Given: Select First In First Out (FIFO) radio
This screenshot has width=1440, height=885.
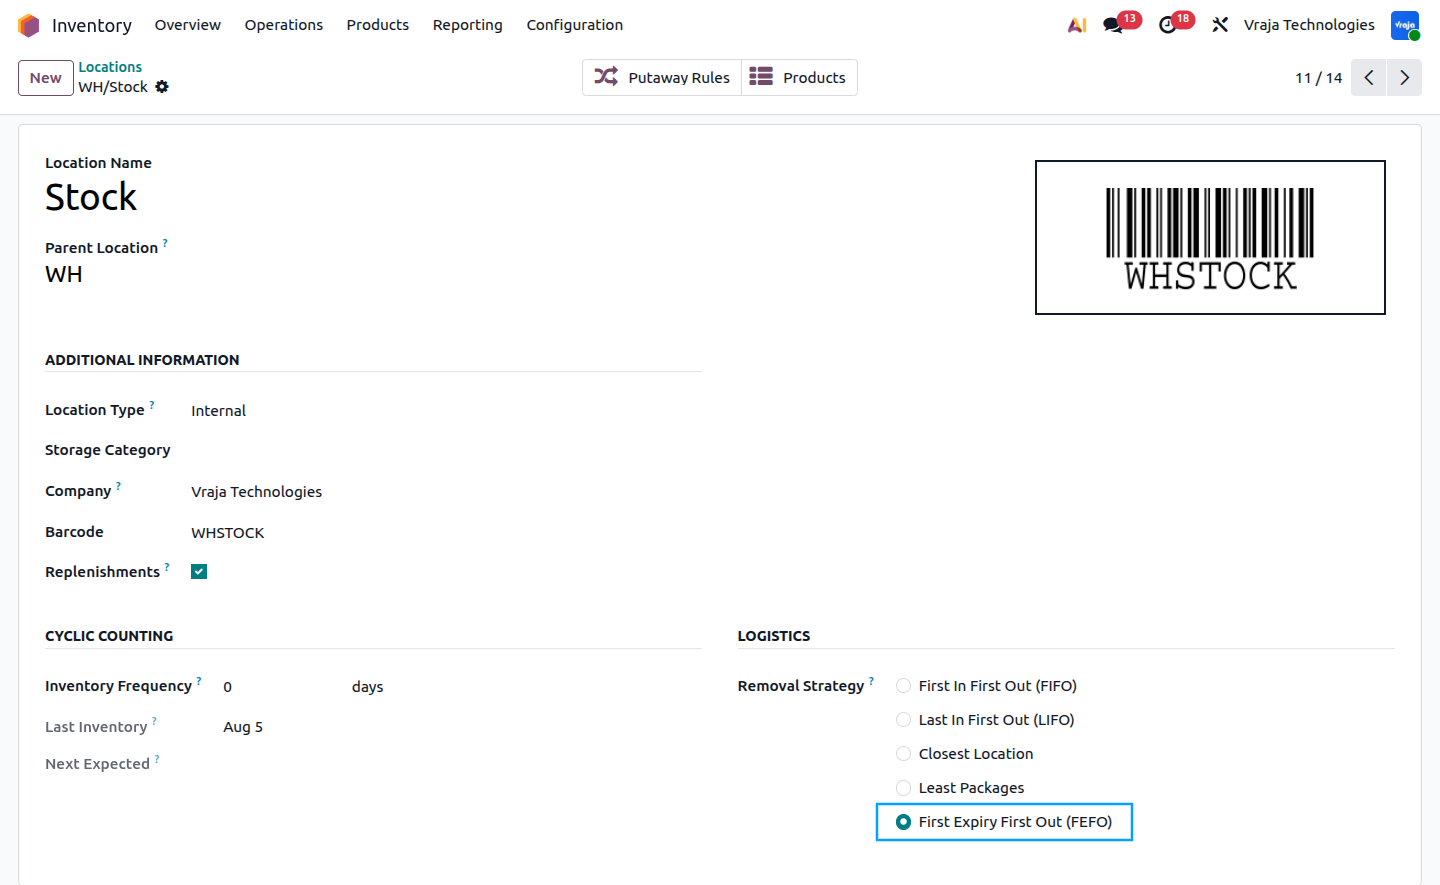Looking at the screenshot, I should [903, 686].
